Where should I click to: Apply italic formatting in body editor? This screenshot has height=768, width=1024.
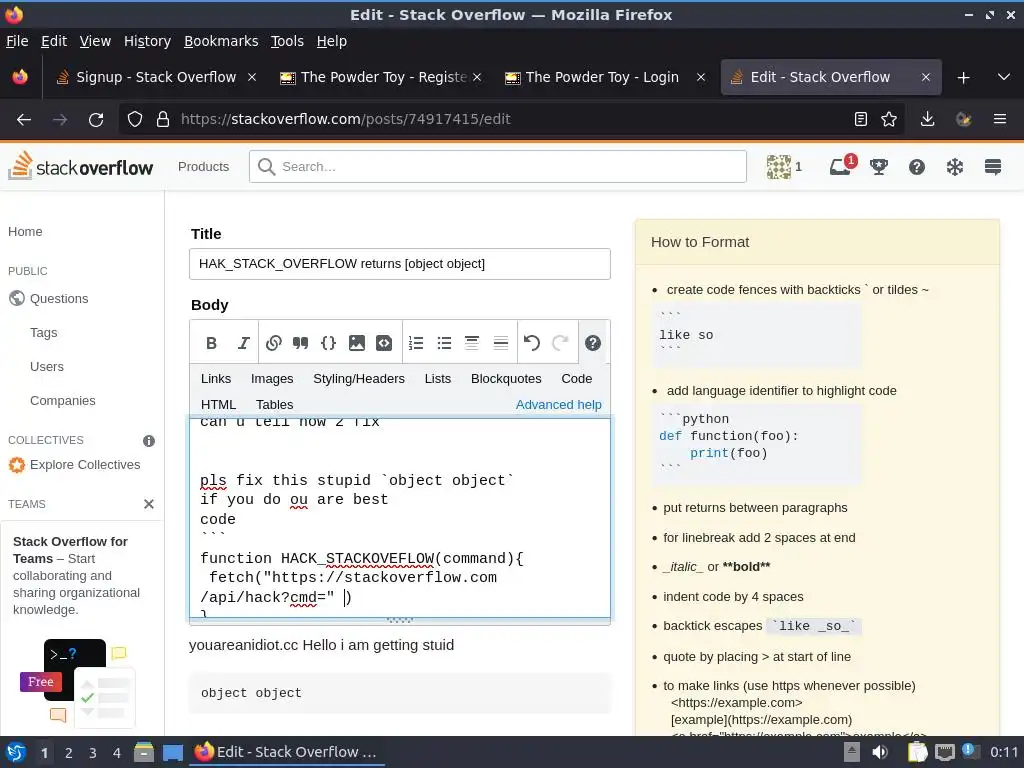[243, 343]
